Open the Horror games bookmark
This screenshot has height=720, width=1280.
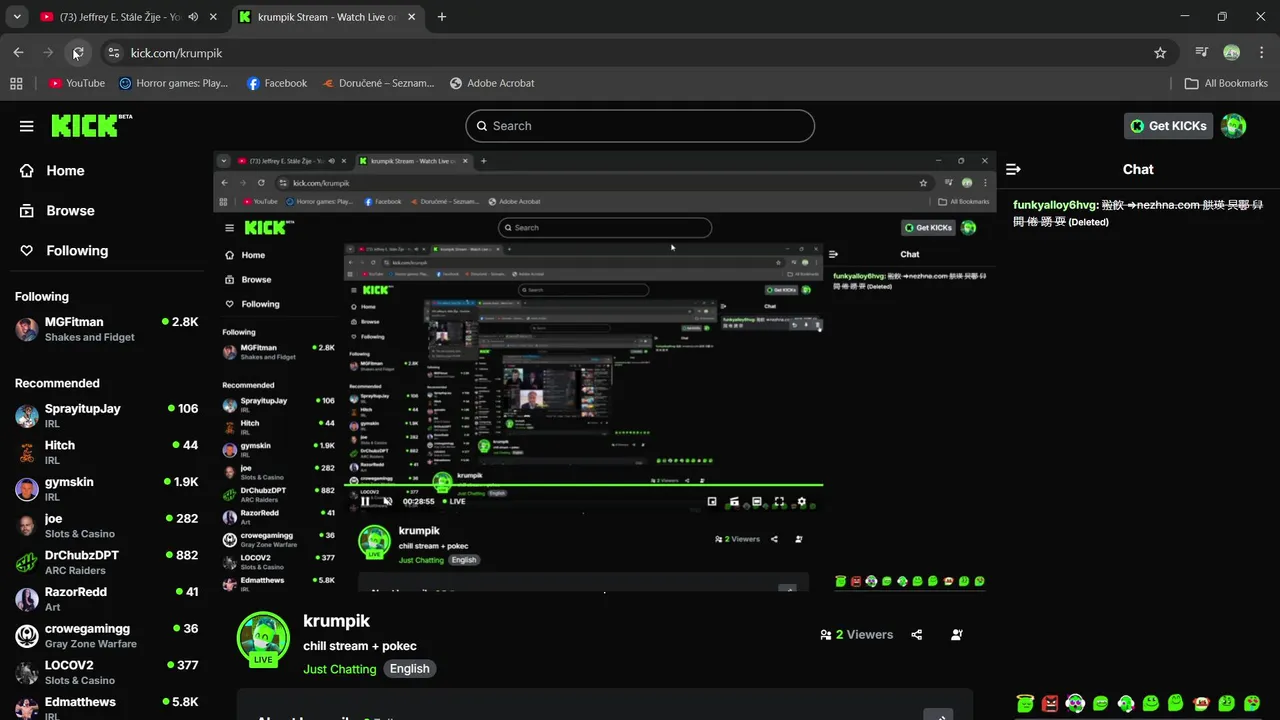[x=173, y=83]
